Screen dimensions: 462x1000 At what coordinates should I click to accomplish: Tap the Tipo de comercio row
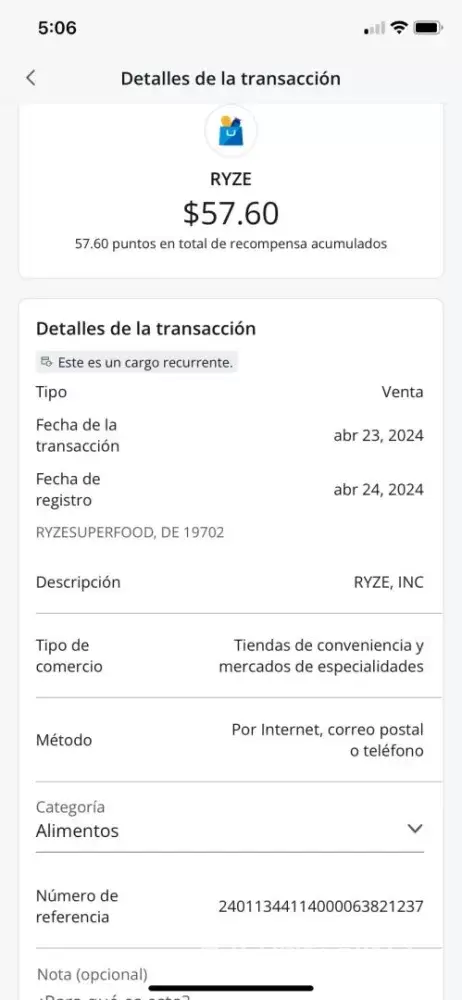[x=230, y=656]
